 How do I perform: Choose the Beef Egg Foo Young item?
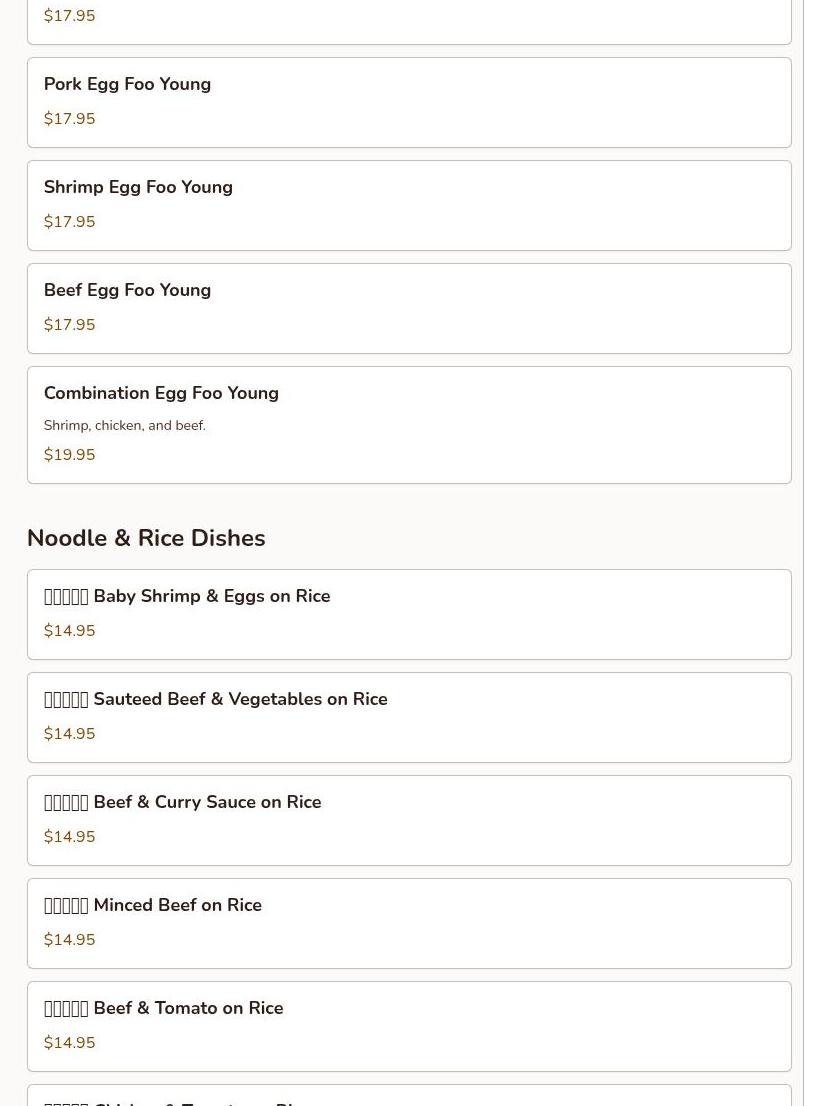[127, 291]
